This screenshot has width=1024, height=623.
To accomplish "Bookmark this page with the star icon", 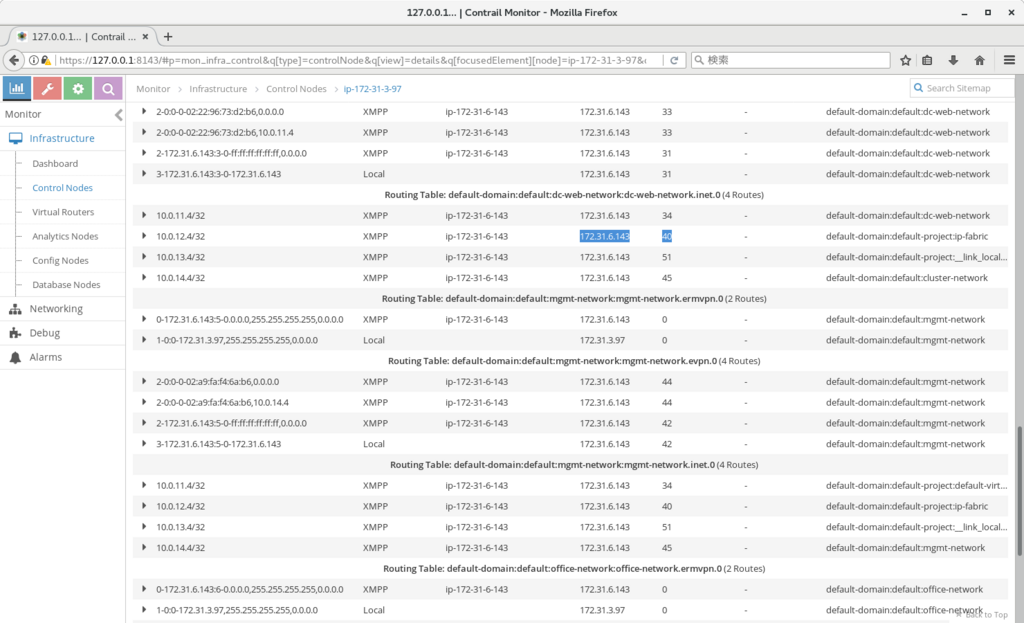I will pyautogui.click(x=905, y=60).
